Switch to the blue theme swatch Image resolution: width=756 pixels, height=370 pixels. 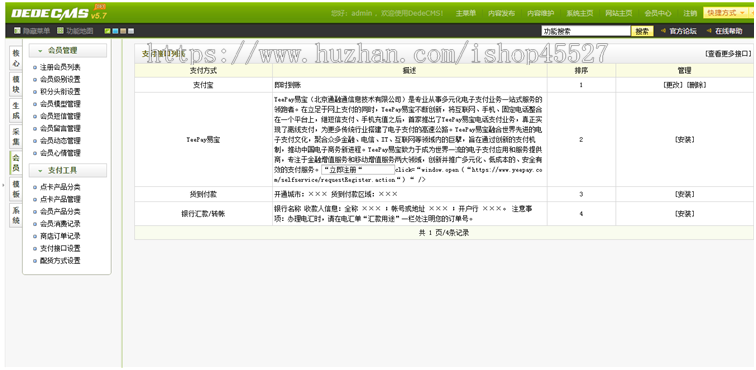(x=115, y=31)
